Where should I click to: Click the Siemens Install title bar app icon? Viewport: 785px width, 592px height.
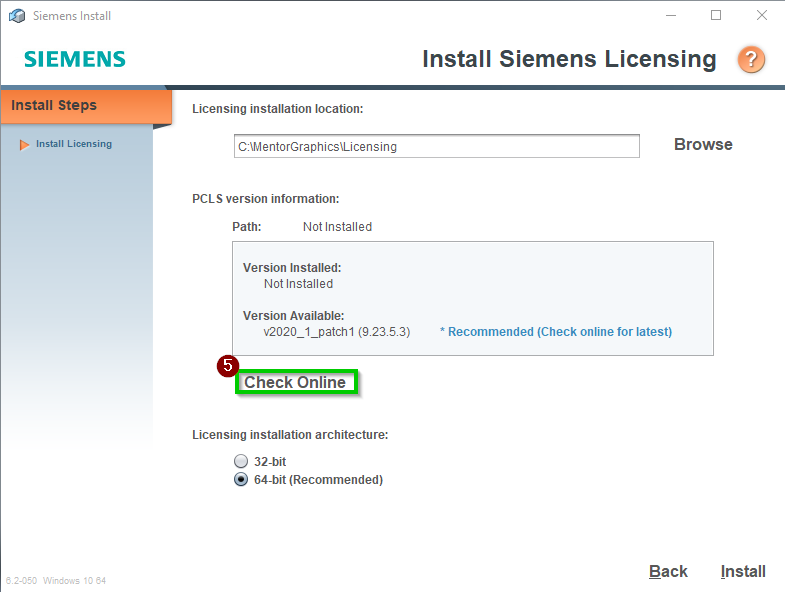(x=17, y=16)
